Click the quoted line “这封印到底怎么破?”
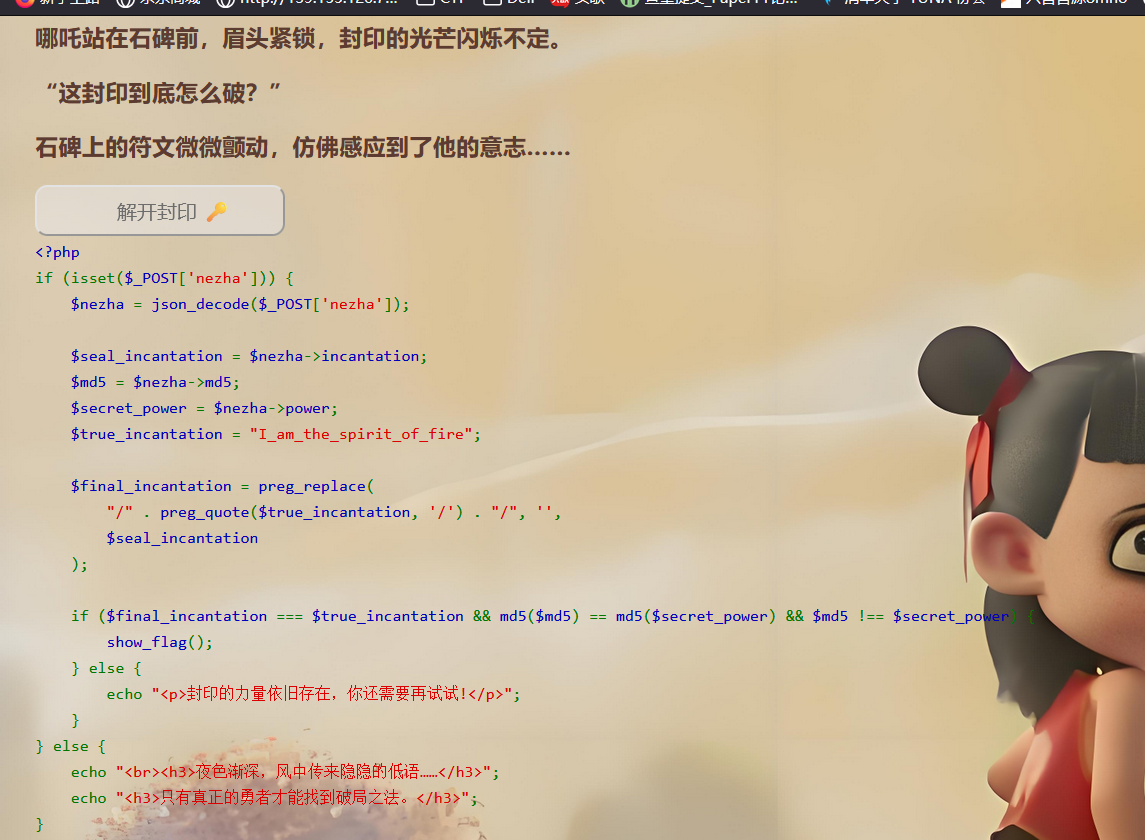The height and width of the screenshot is (840, 1145). point(162,93)
